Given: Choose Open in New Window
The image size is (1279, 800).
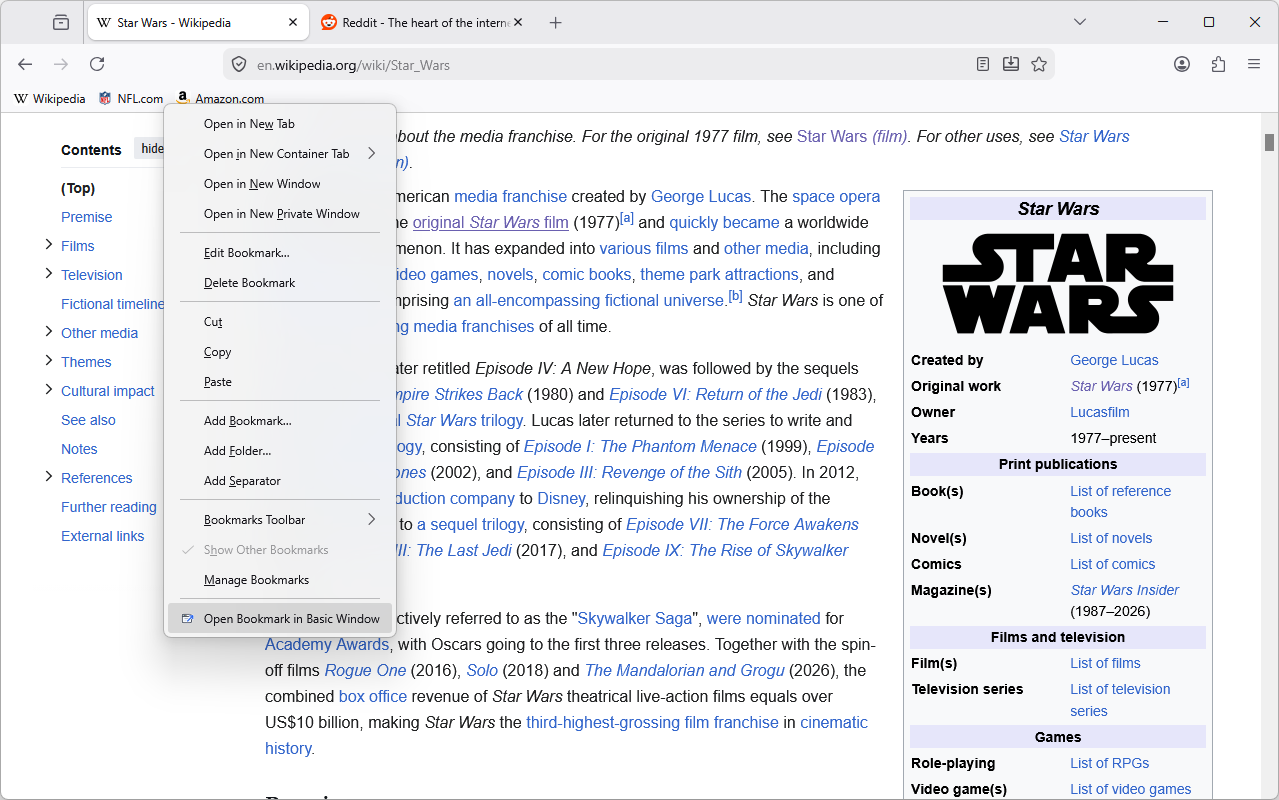Looking at the screenshot, I should click(x=280, y=184).
